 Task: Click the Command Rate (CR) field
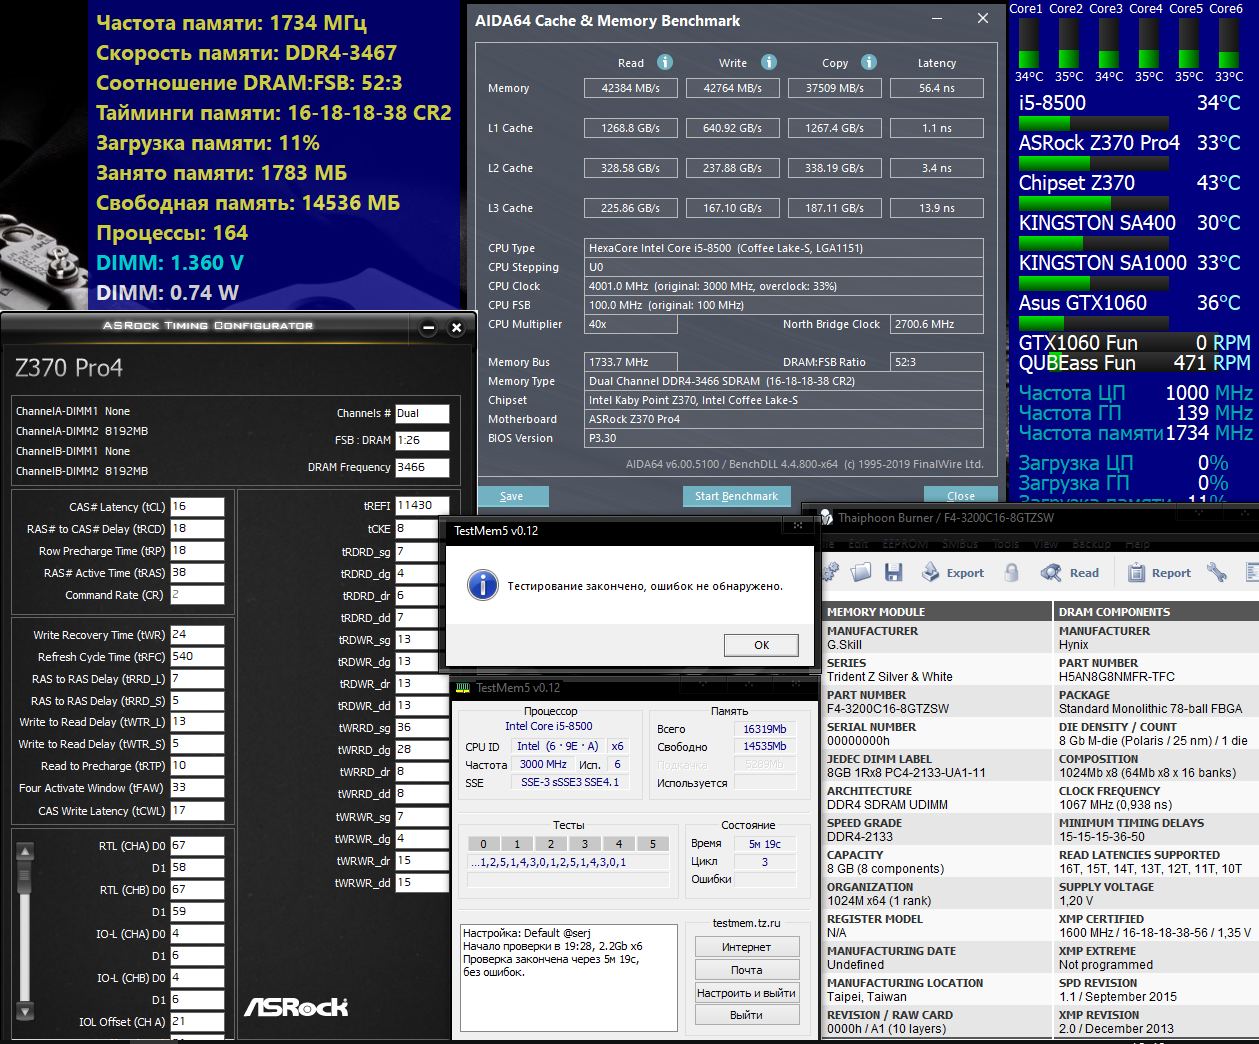coord(197,594)
